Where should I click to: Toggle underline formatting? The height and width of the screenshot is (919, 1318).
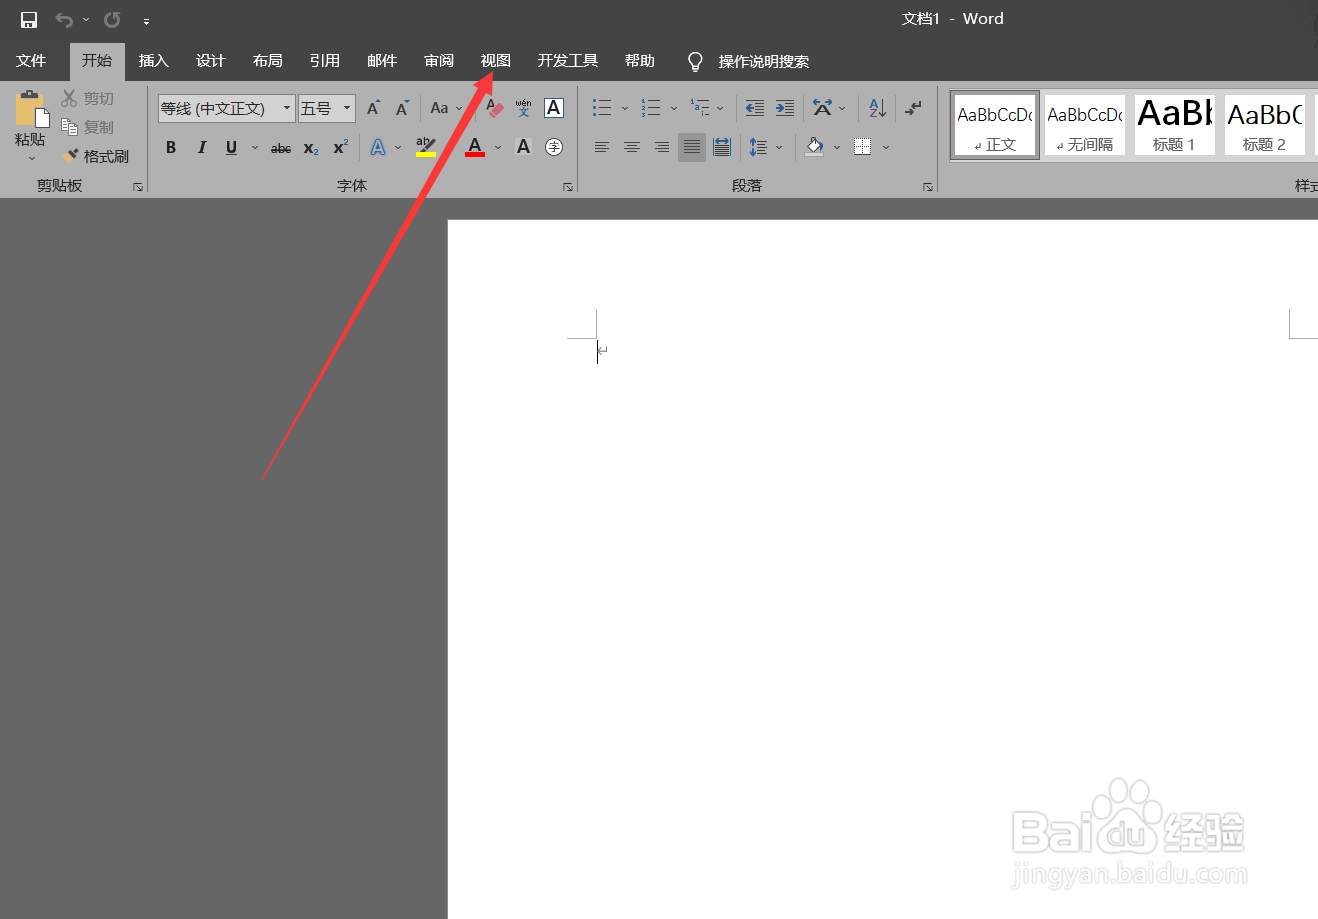[x=231, y=147]
